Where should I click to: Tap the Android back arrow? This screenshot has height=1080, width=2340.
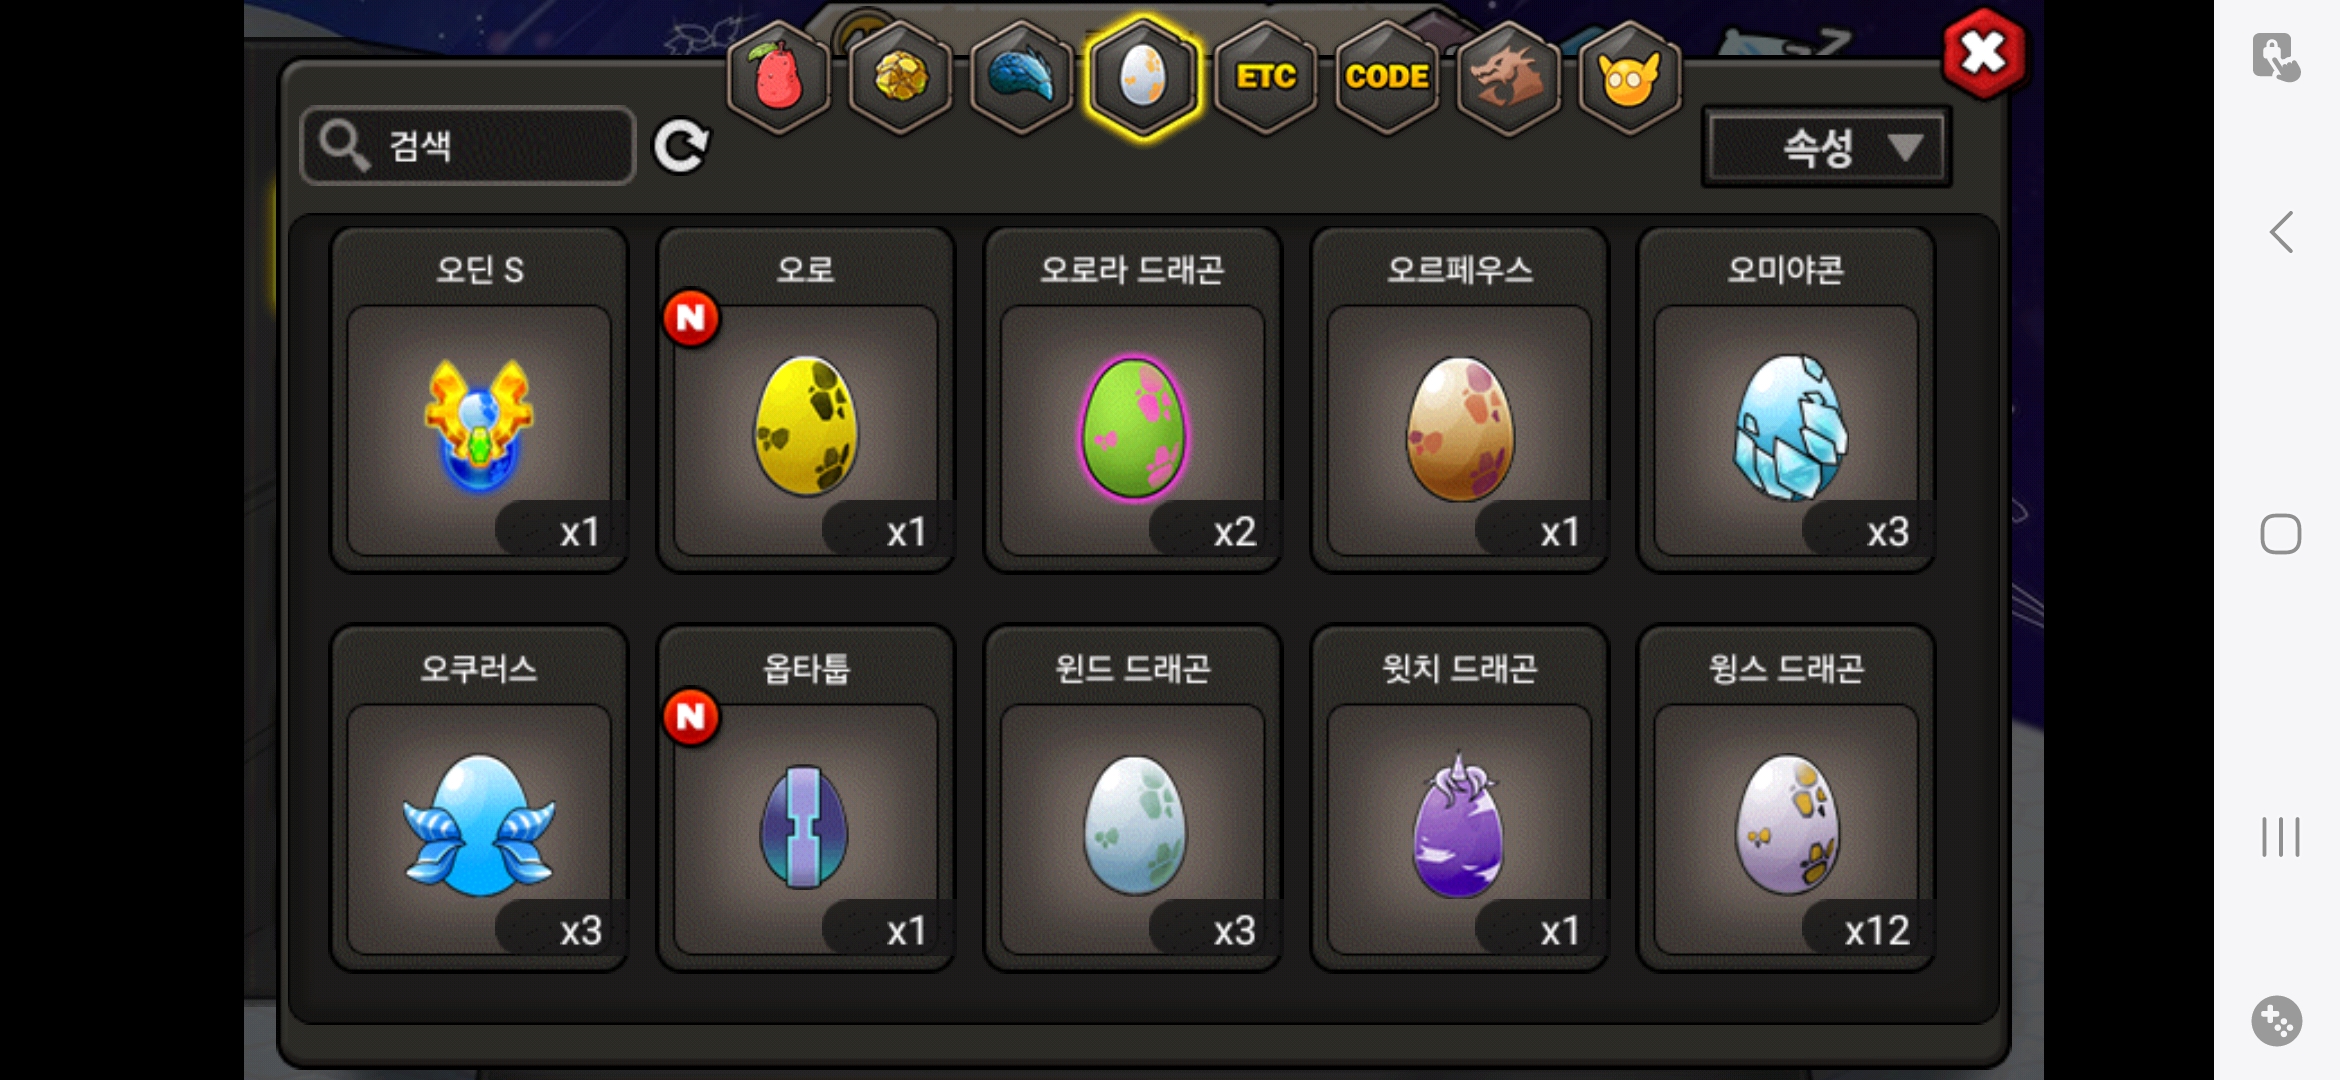2281,232
